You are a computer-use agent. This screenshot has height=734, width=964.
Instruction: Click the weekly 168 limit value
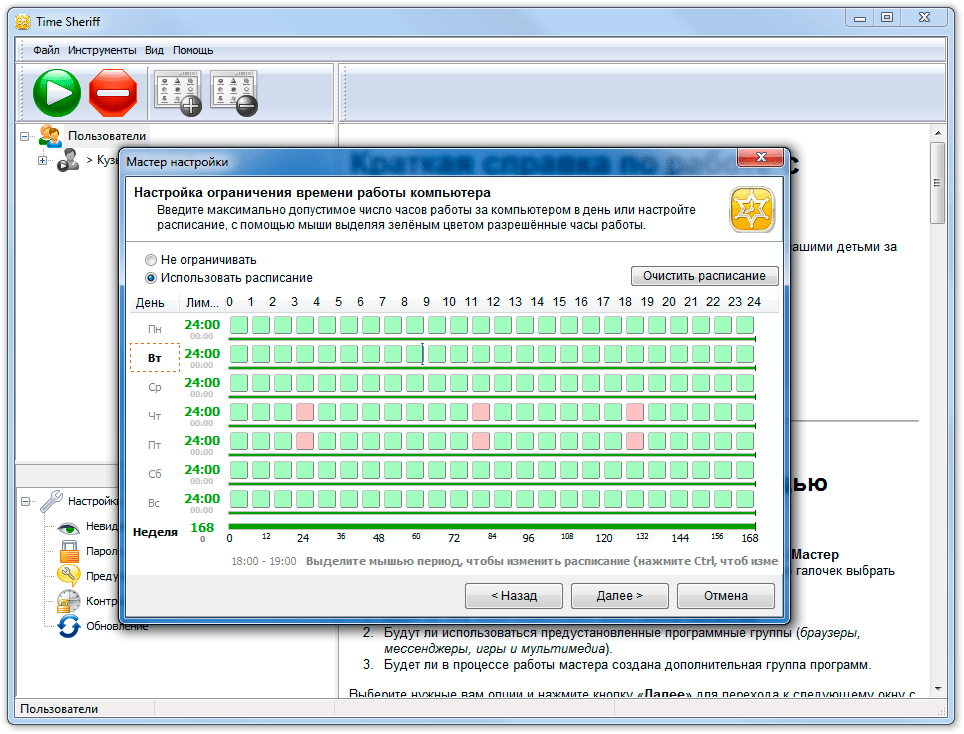[202, 527]
